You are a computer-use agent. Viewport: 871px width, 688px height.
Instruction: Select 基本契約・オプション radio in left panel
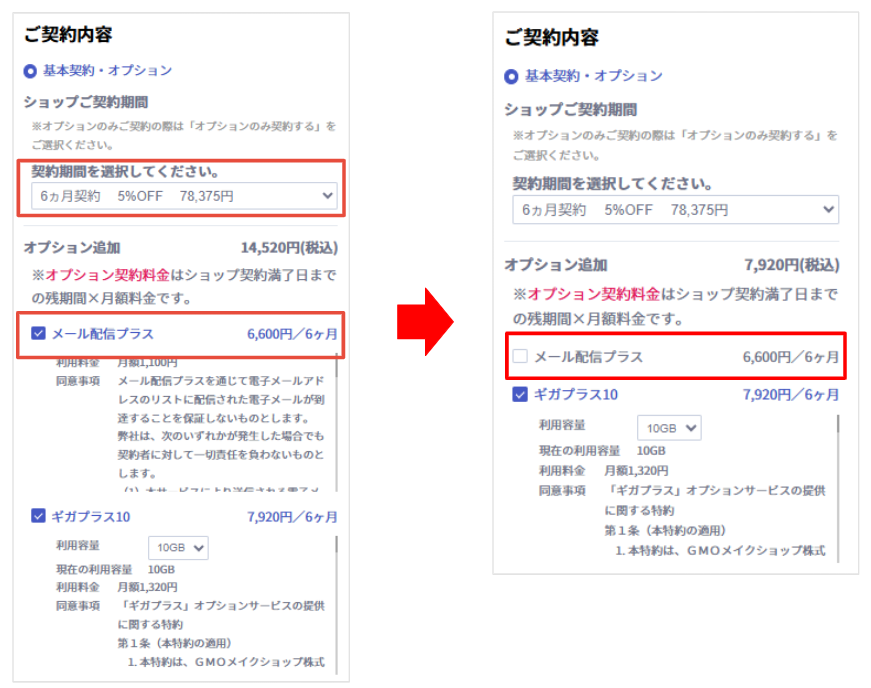(x=31, y=71)
